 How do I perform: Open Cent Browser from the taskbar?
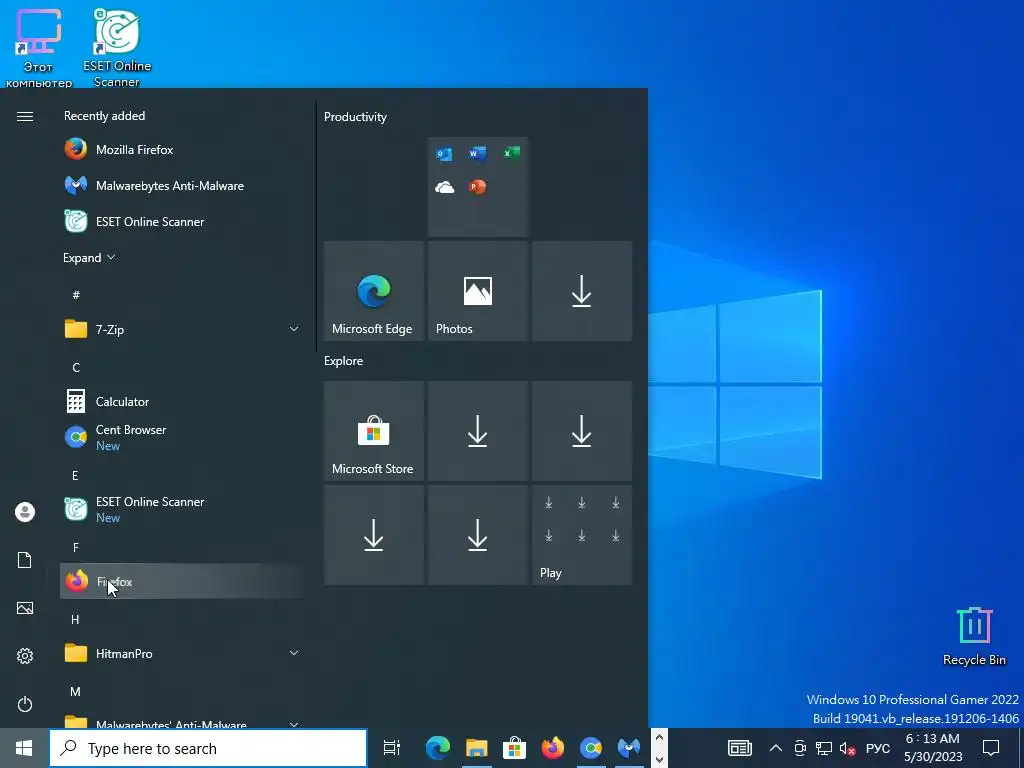(591, 748)
